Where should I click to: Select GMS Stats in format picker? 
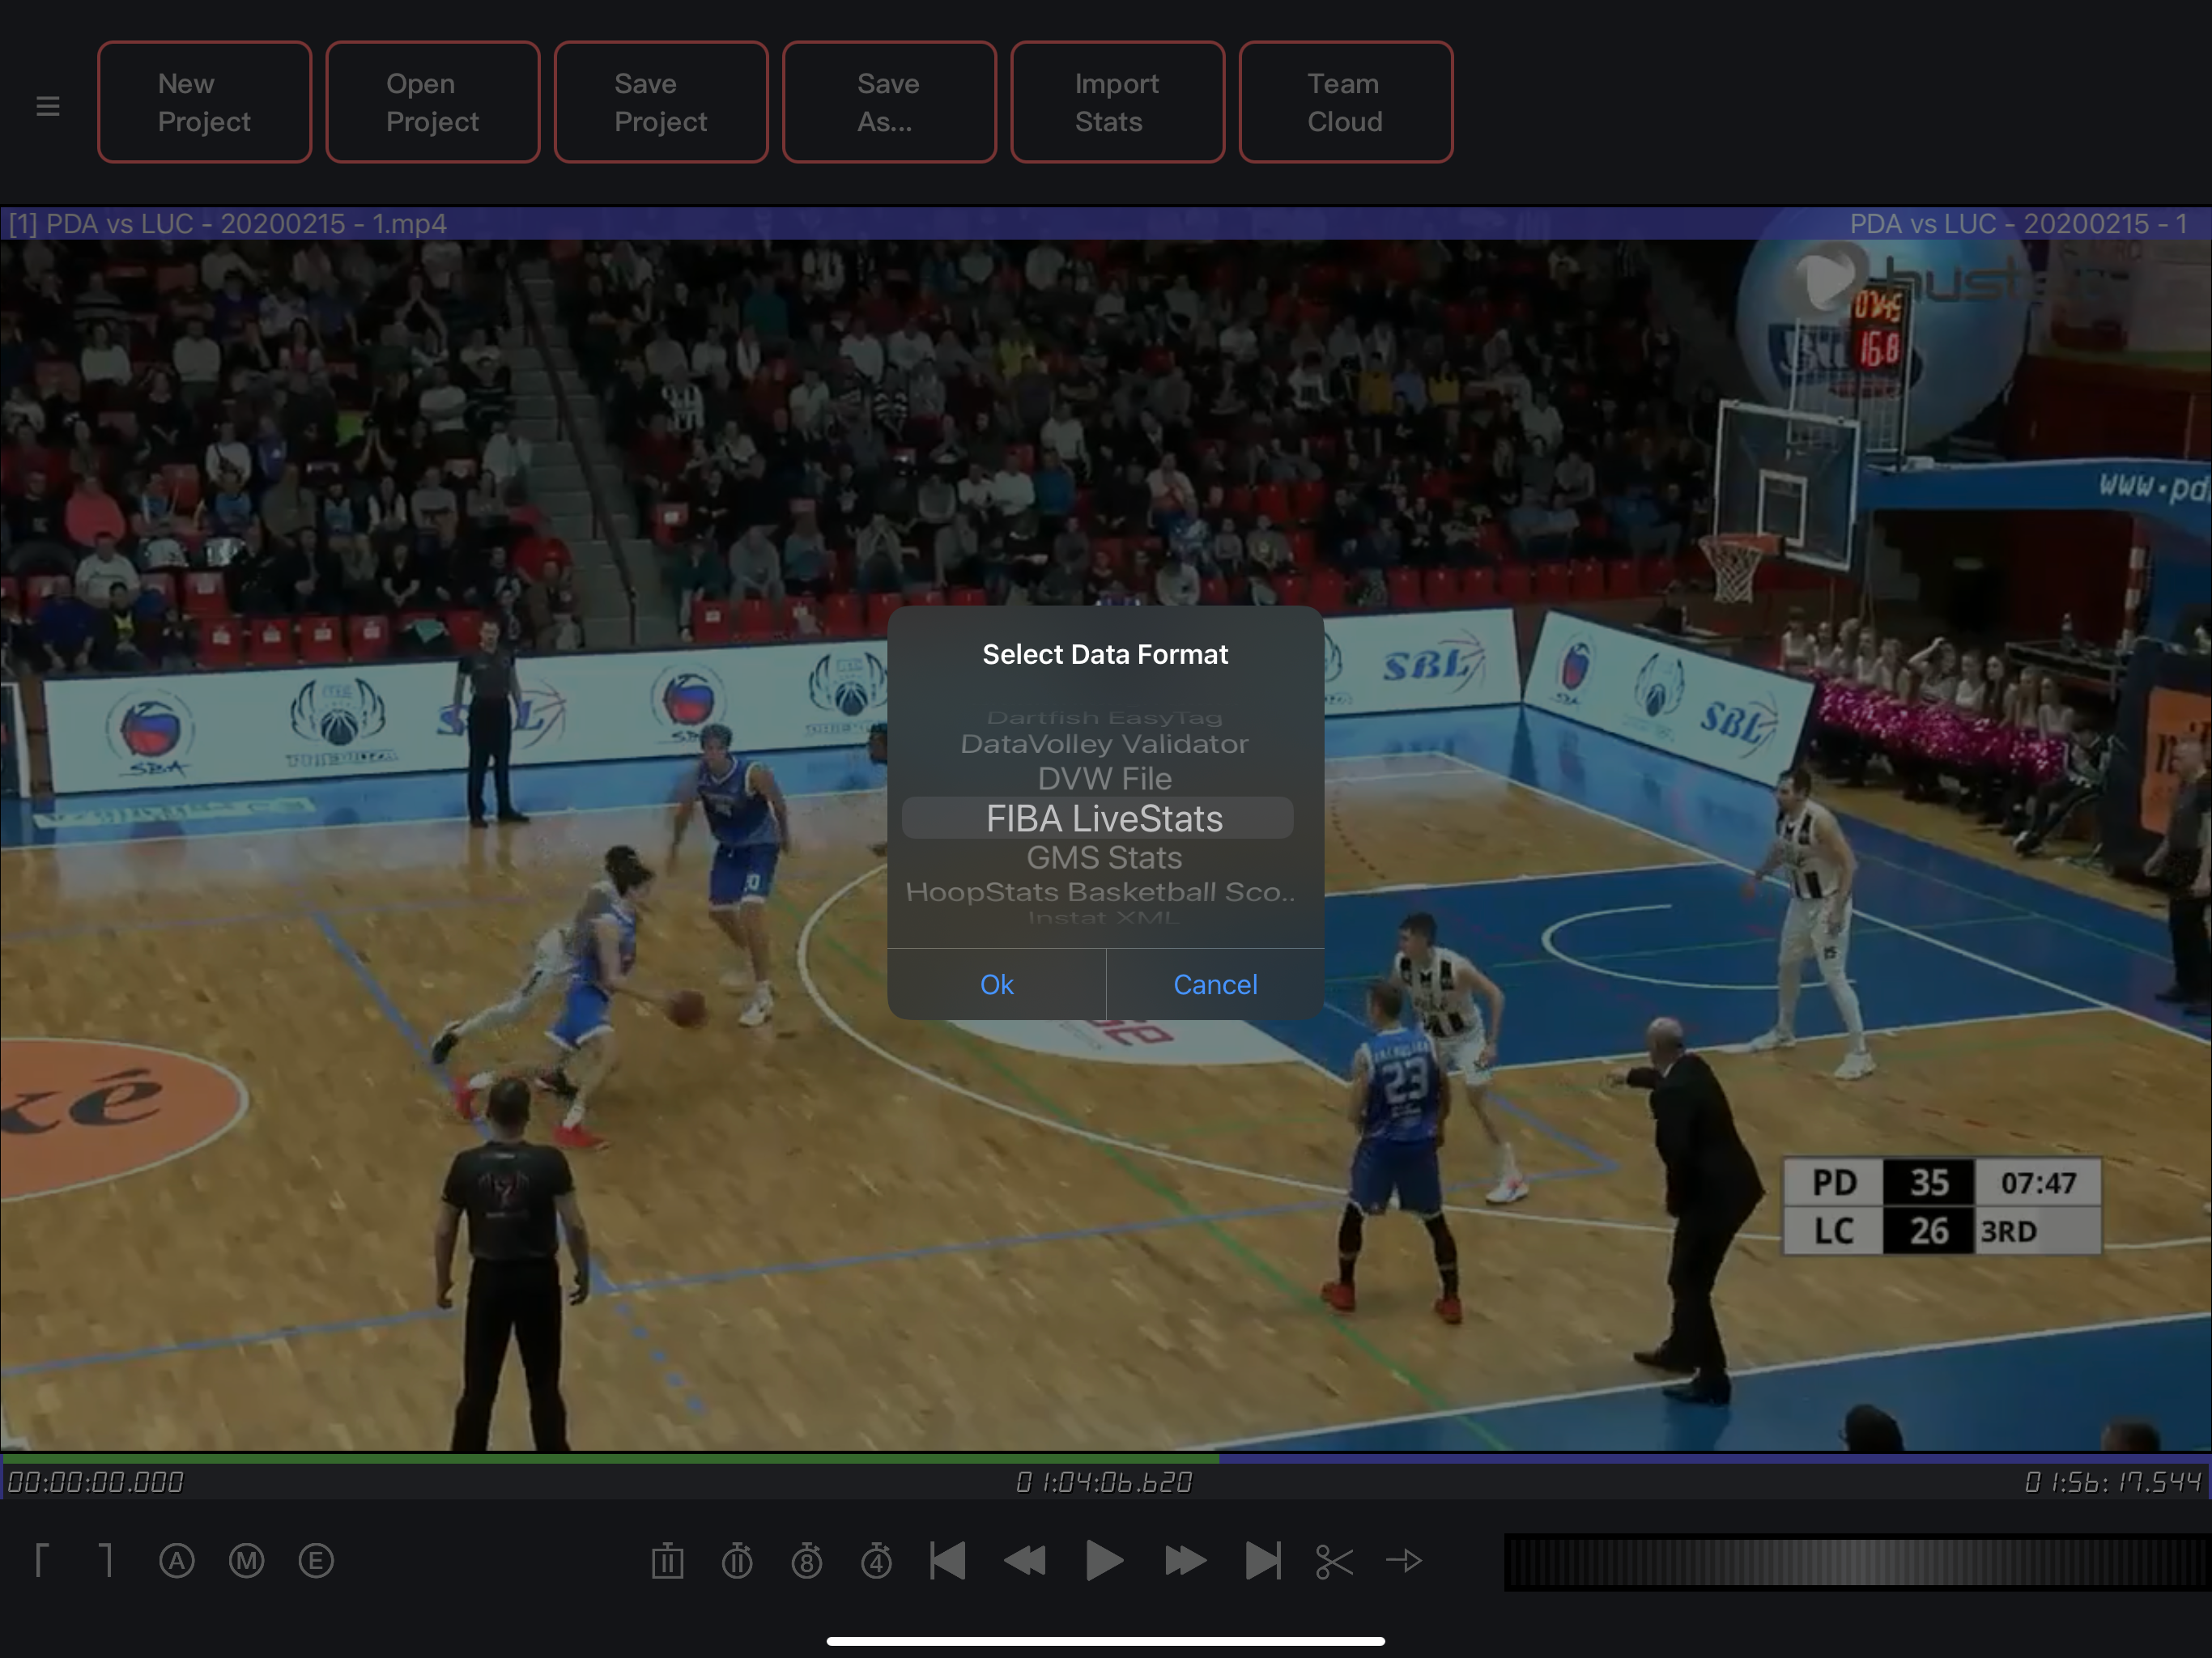point(1104,858)
